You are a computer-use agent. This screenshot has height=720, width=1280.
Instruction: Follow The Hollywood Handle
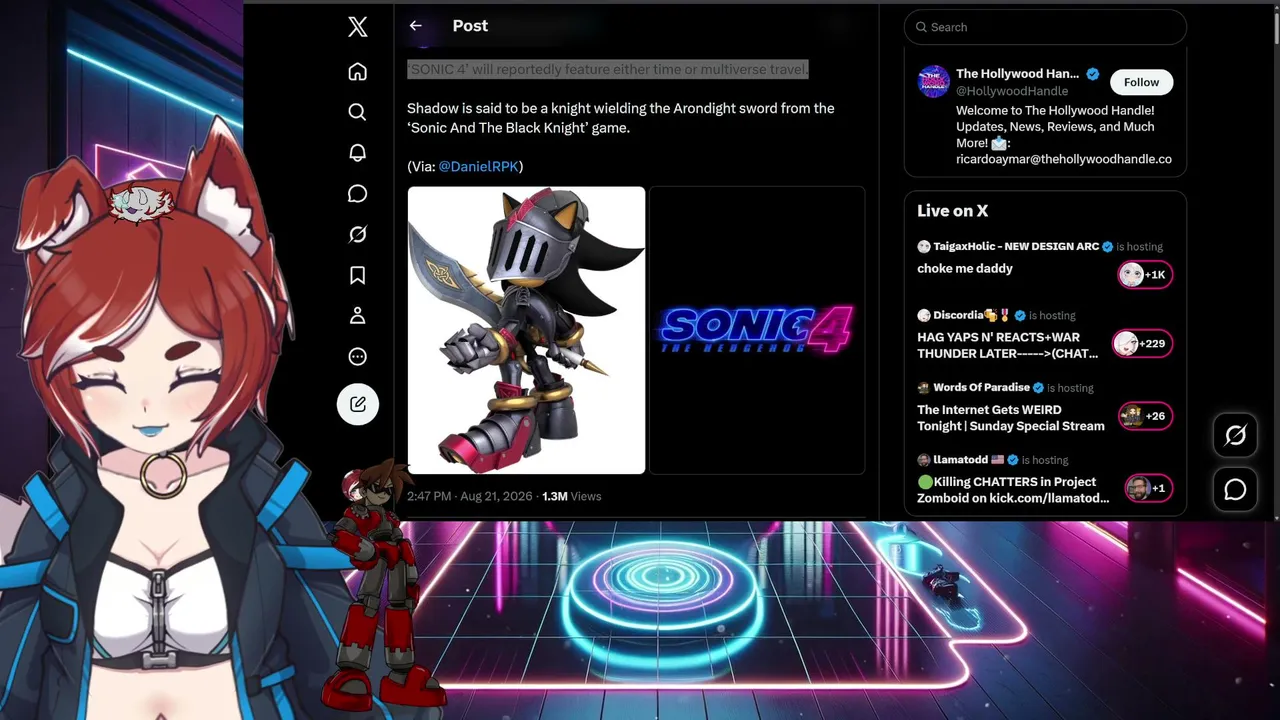(x=1141, y=82)
